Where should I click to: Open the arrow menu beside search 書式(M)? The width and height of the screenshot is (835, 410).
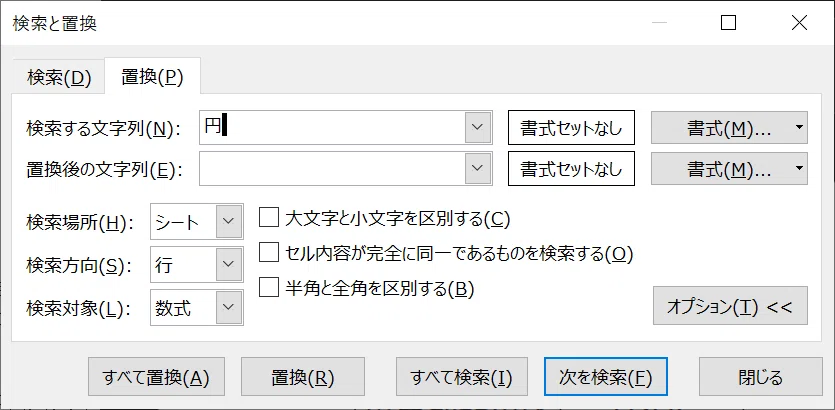[x=799, y=127]
